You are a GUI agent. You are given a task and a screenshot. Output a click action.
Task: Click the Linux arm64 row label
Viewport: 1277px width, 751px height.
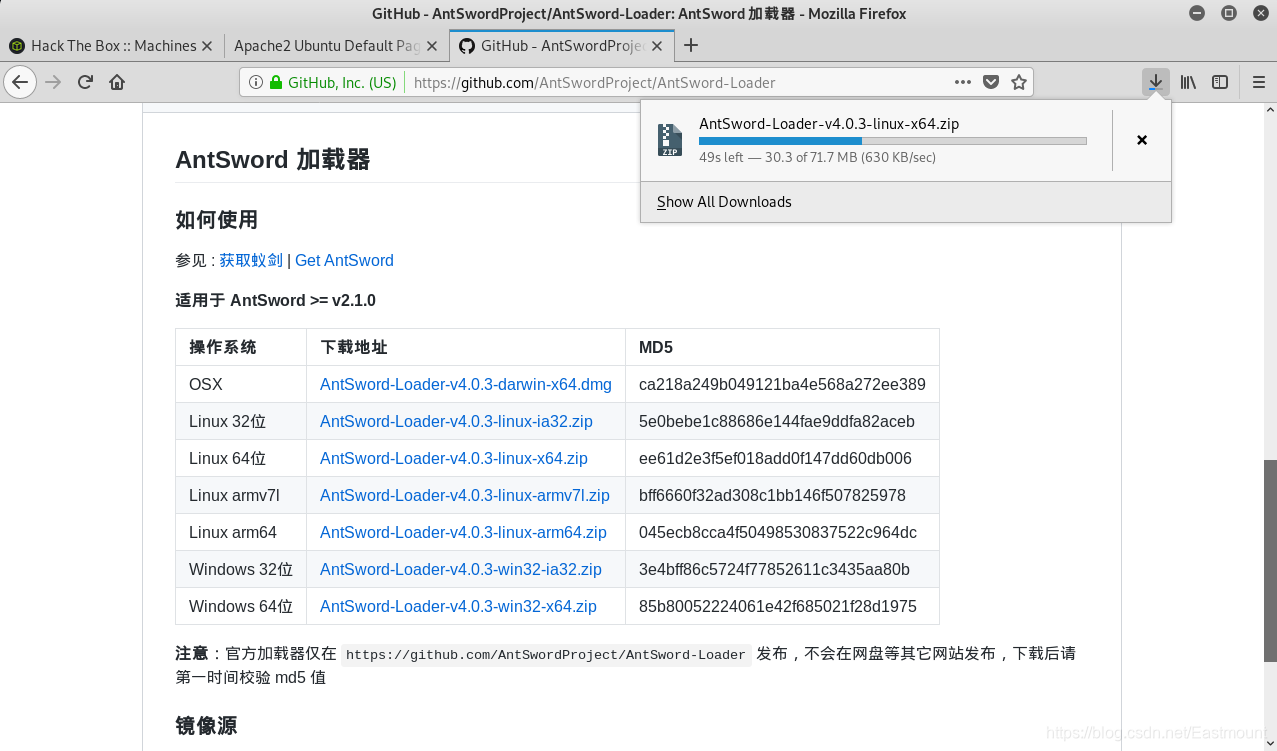pyautogui.click(x=233, y=532)
